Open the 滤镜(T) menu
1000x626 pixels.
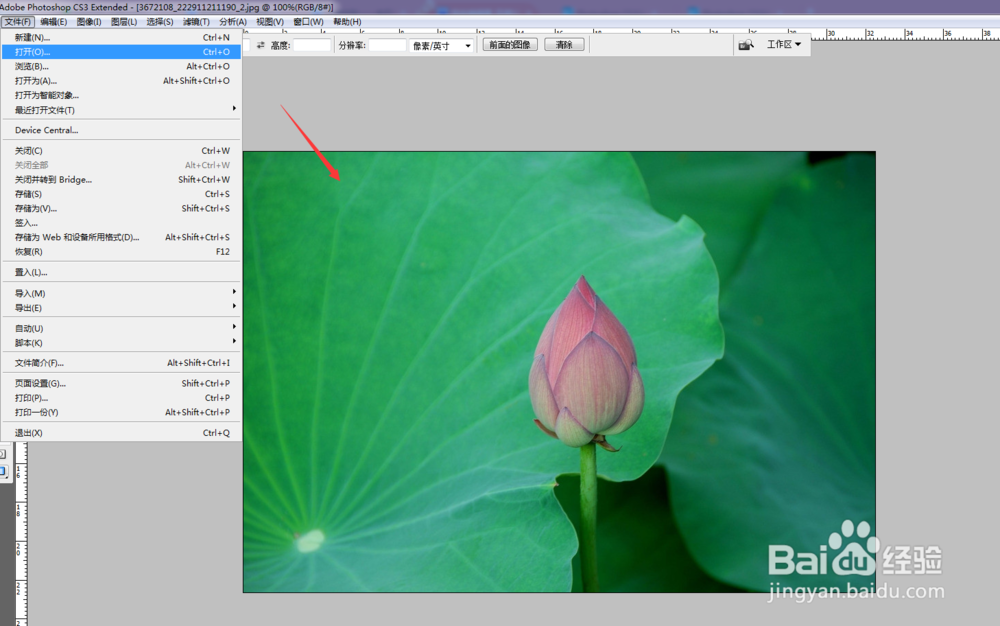196,22
